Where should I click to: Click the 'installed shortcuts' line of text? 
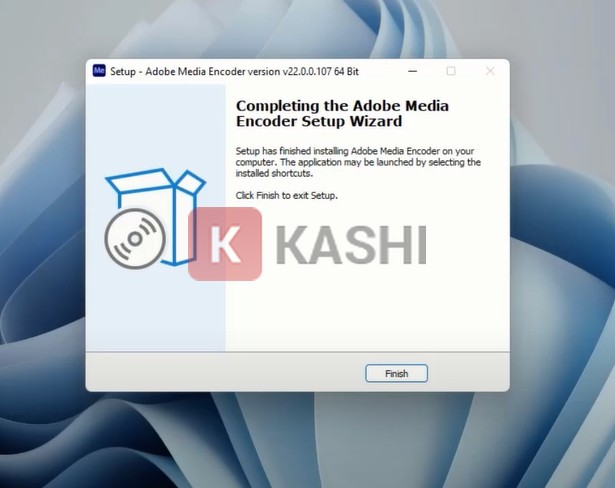click(x=274, y=173)
